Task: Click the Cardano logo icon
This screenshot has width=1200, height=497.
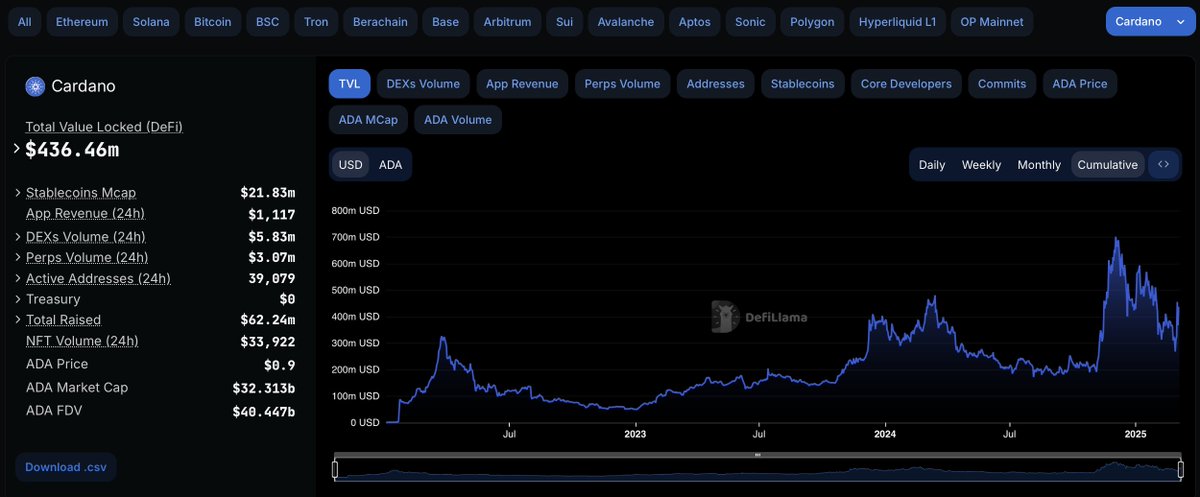Action: pyautogui.click(x=35, y=86)
